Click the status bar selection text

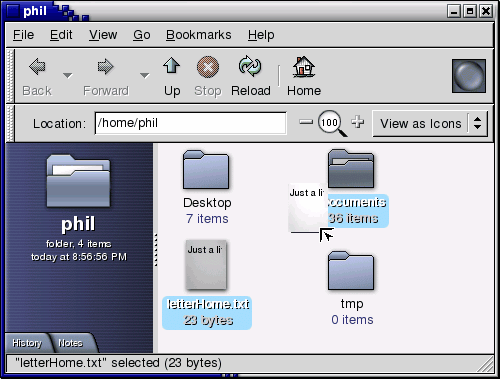[118, 363]
